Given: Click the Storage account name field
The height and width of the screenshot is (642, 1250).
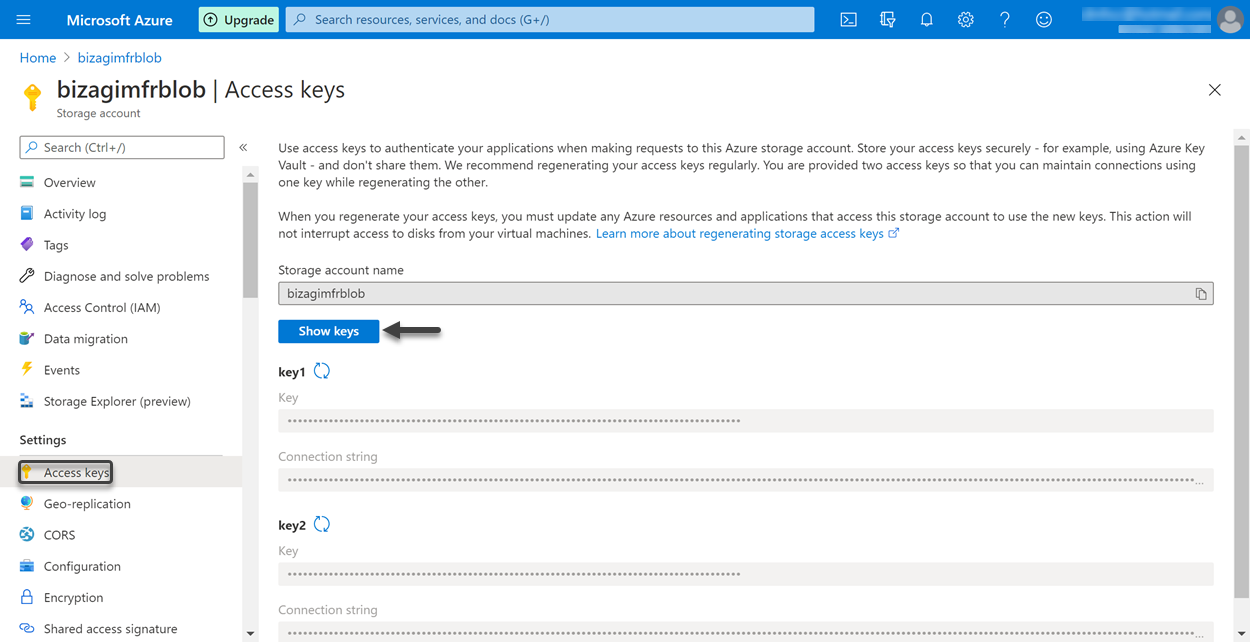Looking at the screenshot, I should [745, 294].
